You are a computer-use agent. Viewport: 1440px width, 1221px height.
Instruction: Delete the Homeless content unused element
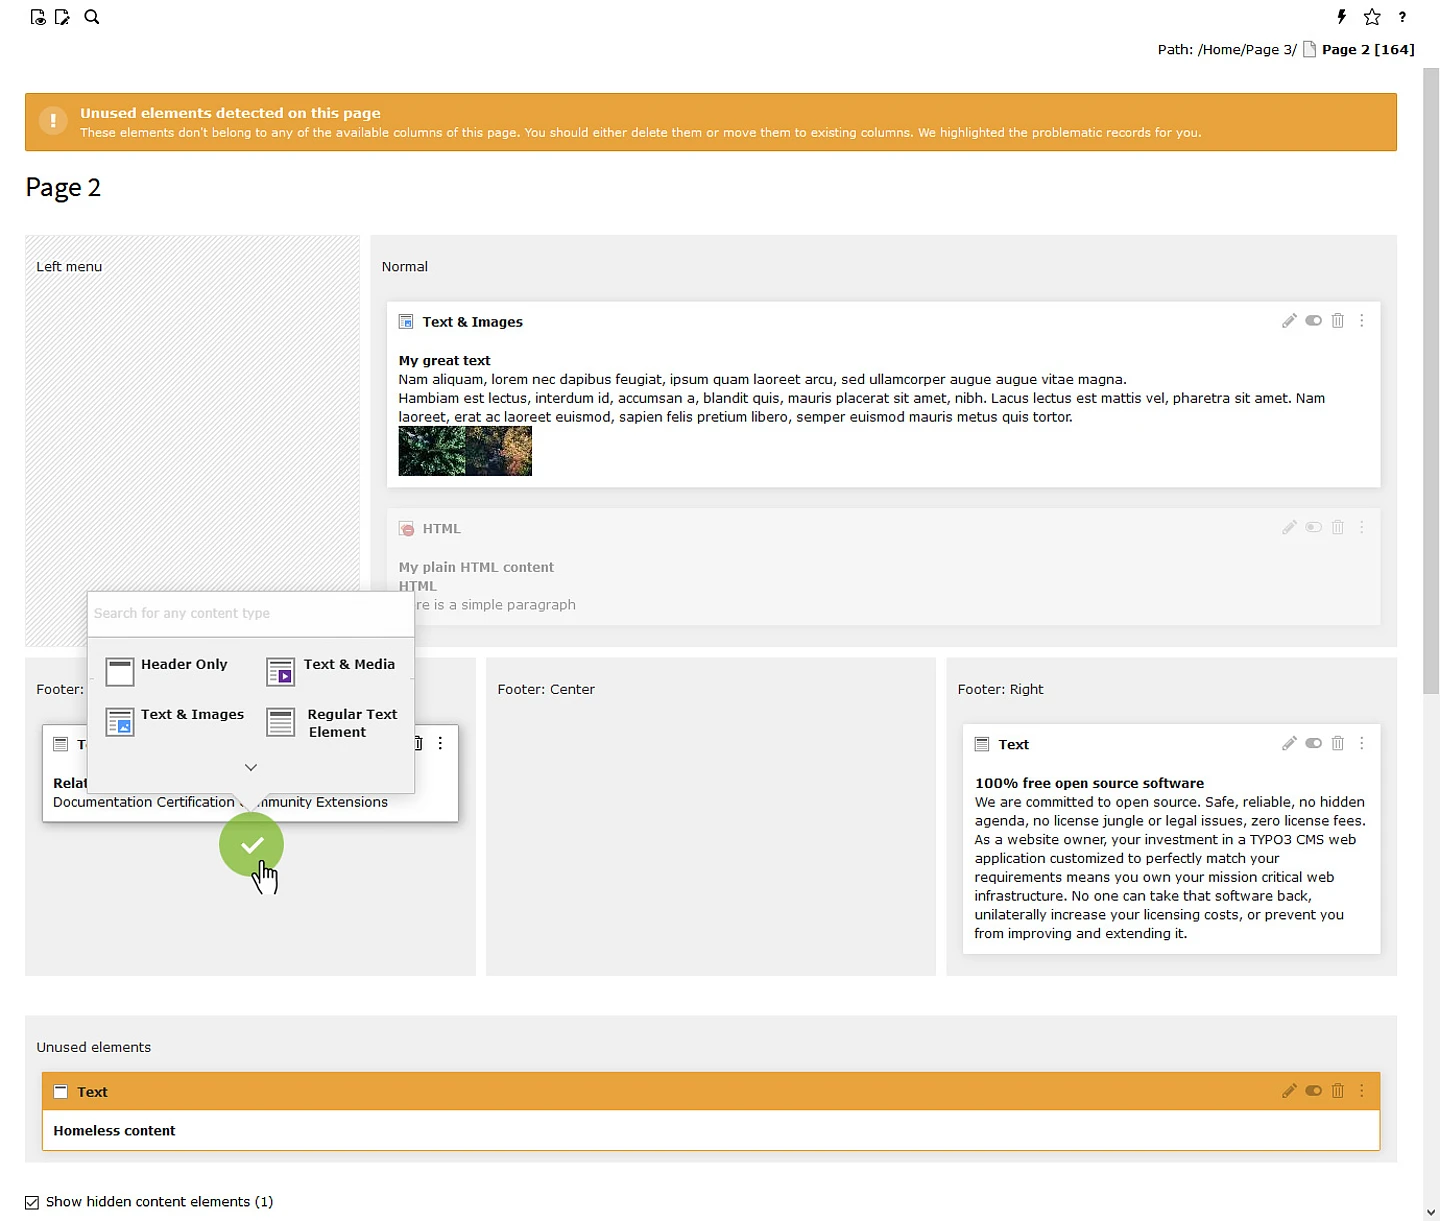click(x=1337, y=1091)
